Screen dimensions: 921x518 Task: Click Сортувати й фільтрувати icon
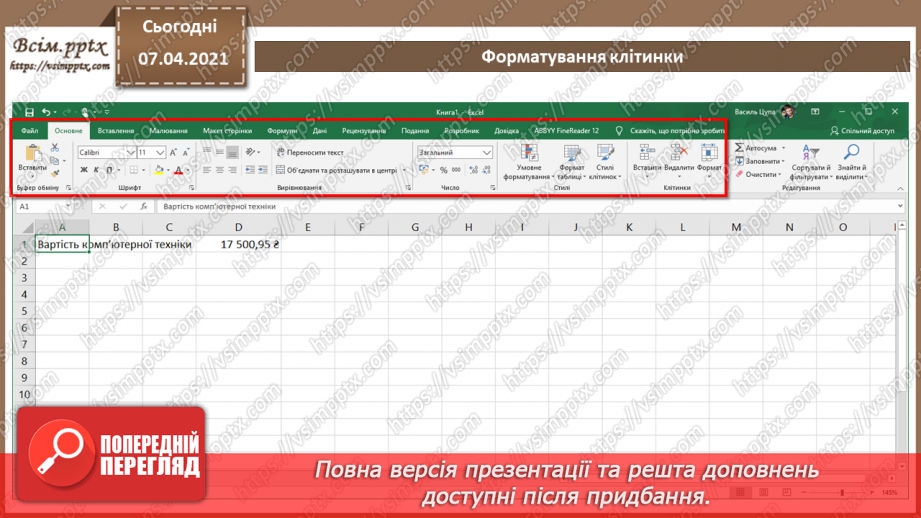coord(811,153)
